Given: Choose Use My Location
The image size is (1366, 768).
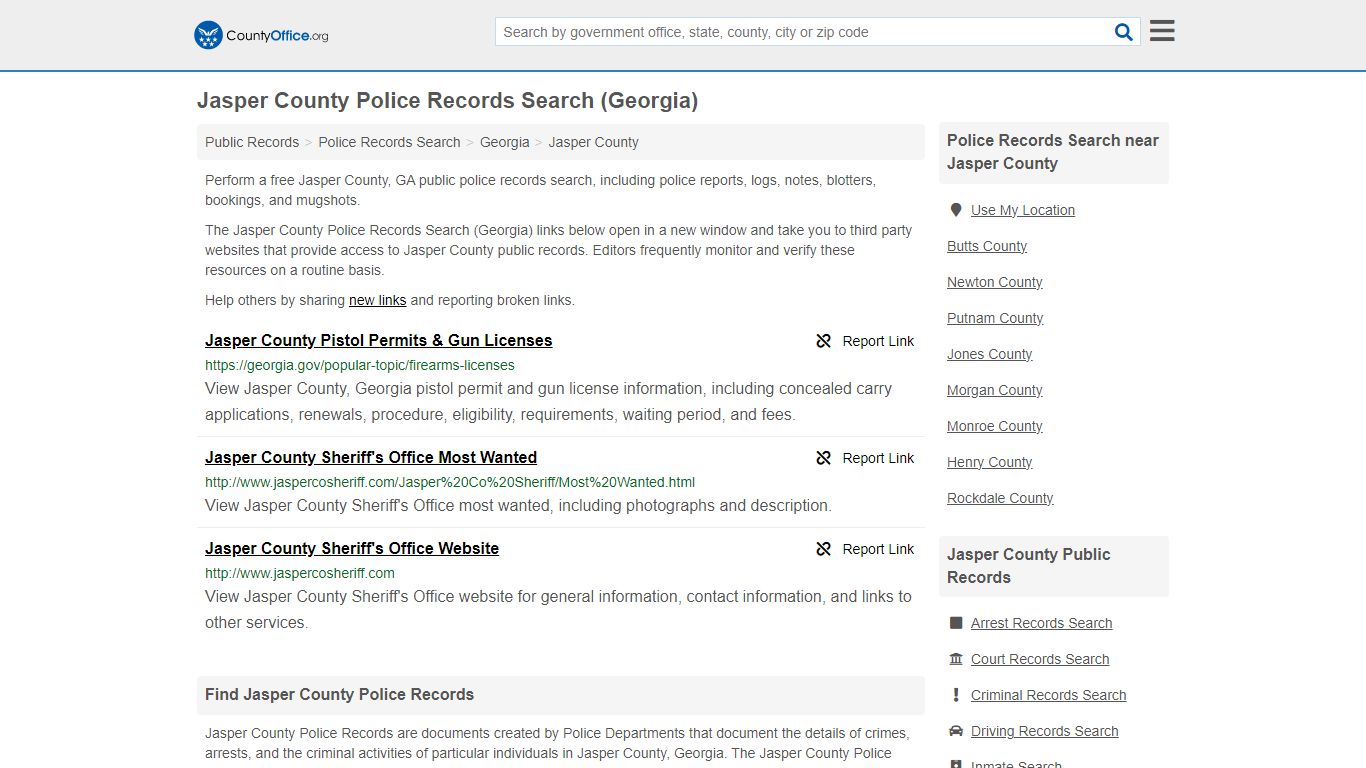Looking at the screenshot, I should point(1023,210).
